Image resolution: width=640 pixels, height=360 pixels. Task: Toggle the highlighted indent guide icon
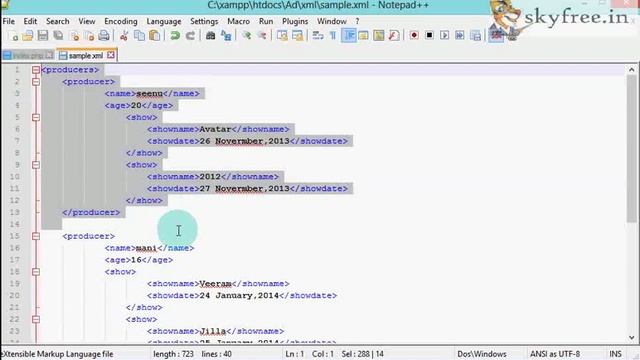pos(349,36)
